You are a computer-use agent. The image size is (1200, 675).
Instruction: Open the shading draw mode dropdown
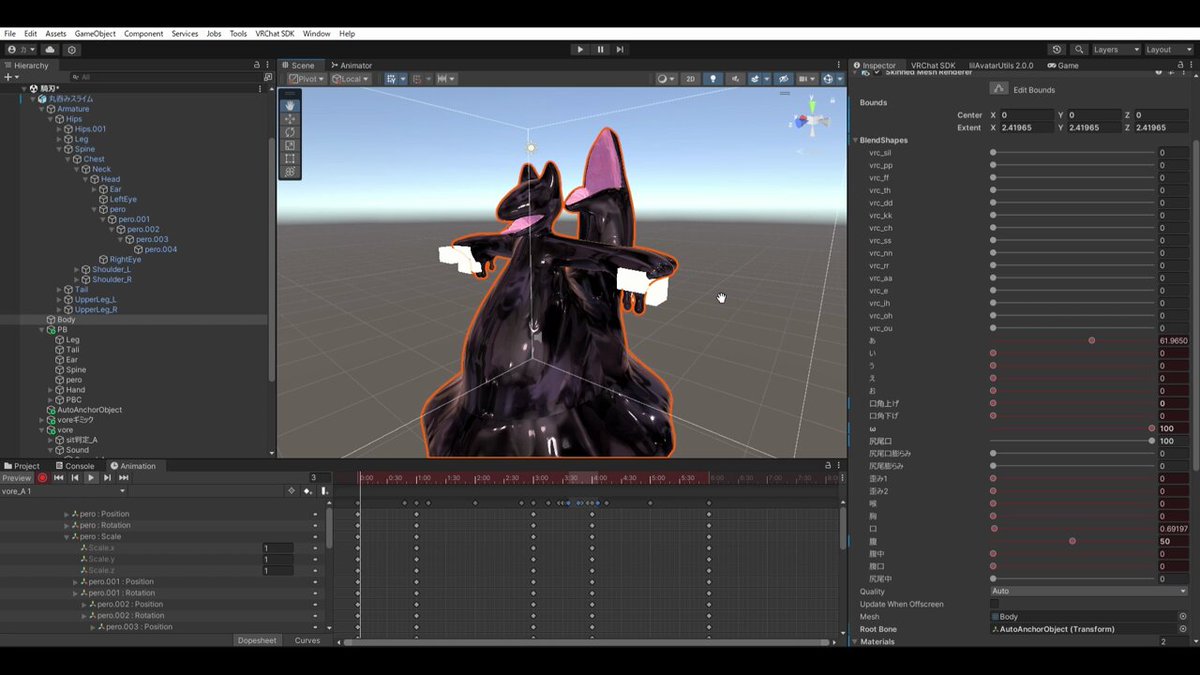tap(666, 79)
